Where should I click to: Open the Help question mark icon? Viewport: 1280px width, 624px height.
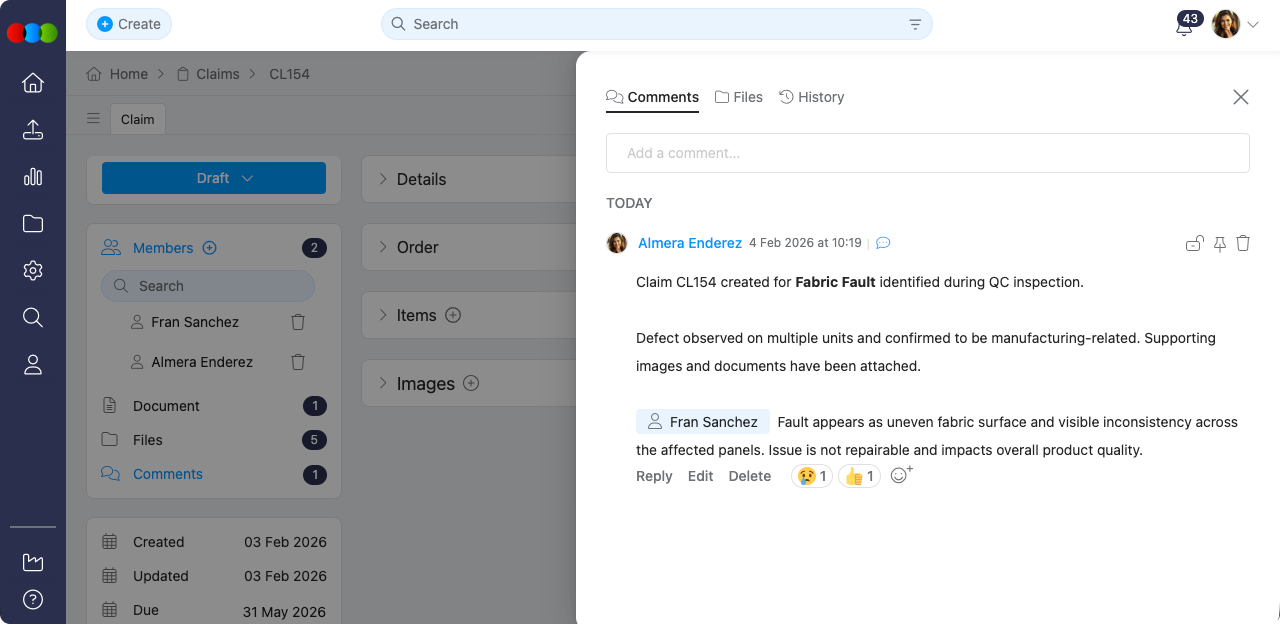click(x=32, y=600)
